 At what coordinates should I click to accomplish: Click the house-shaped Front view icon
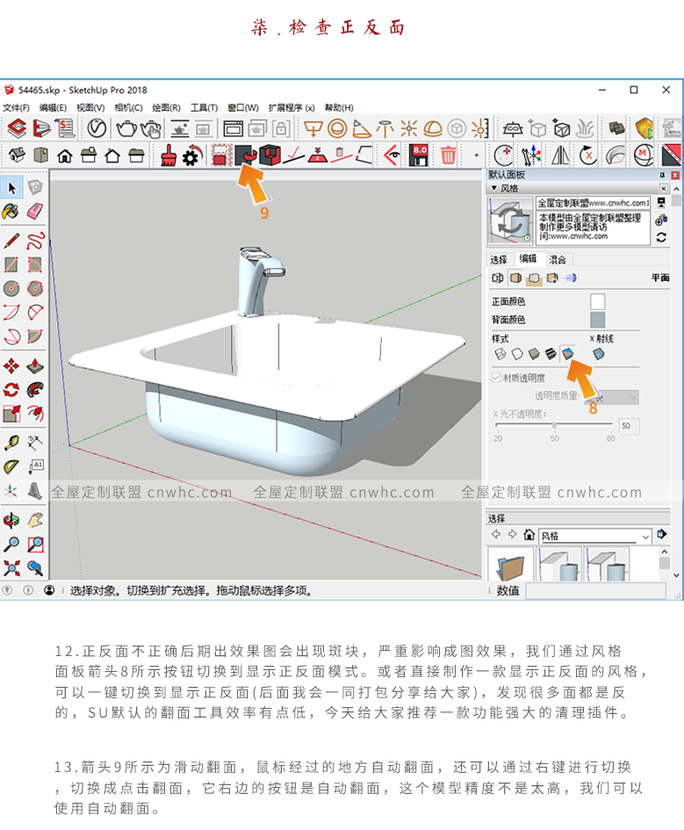tap(65, 156)
